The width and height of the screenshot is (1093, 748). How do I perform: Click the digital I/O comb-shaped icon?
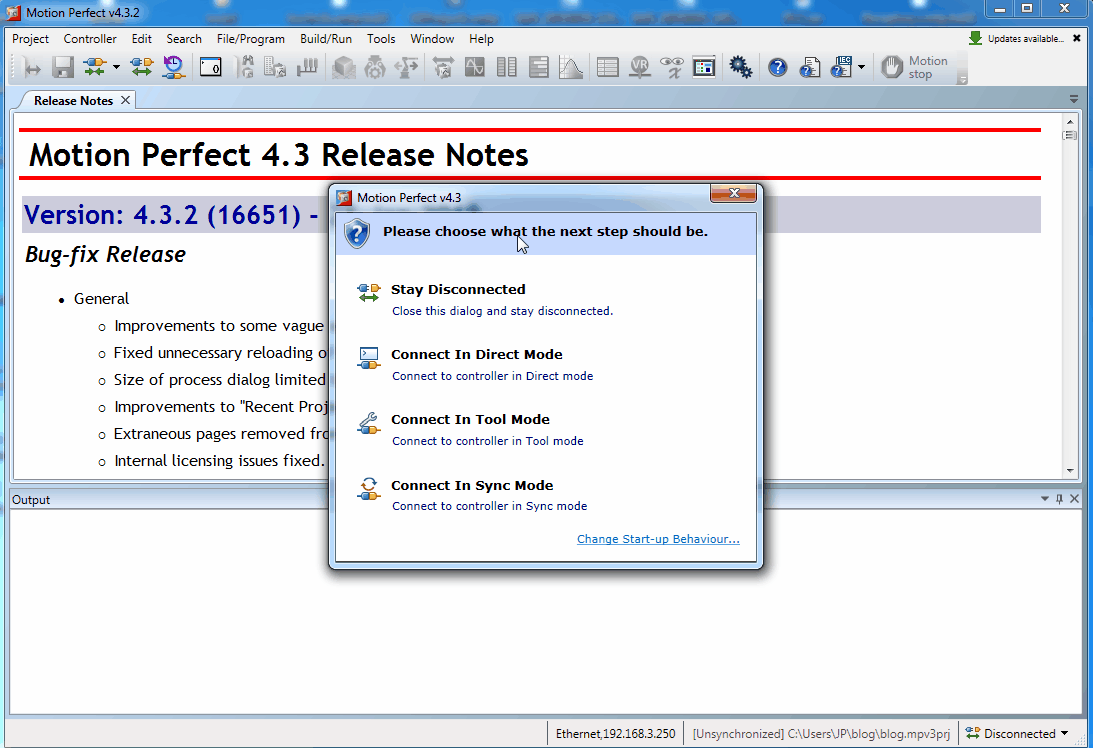[307, 68]
